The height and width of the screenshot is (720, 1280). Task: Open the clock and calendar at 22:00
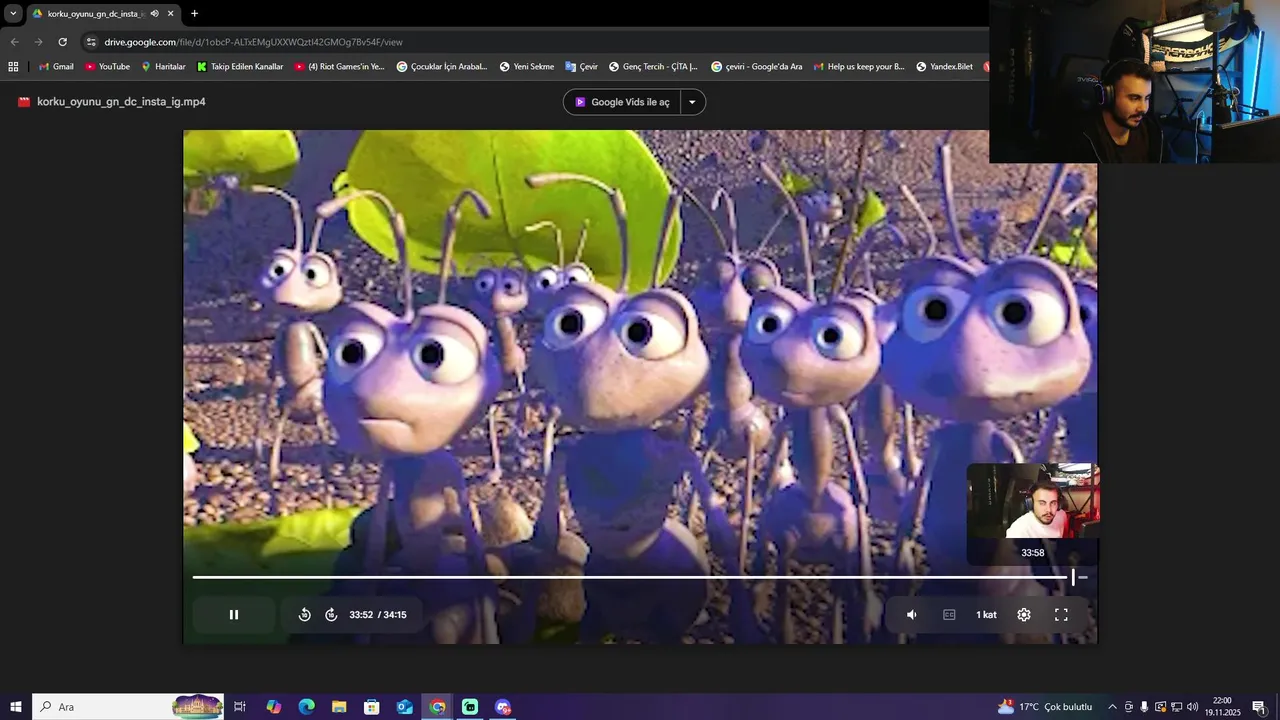pos(1222,707)
